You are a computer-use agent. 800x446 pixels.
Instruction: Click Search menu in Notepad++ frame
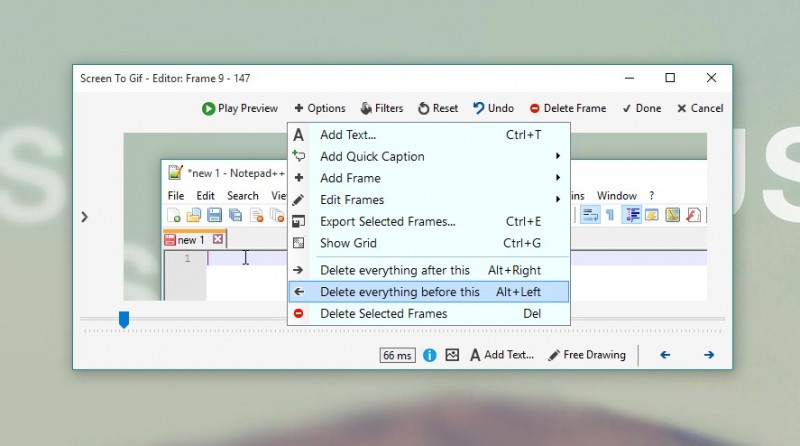coord(243,195)
